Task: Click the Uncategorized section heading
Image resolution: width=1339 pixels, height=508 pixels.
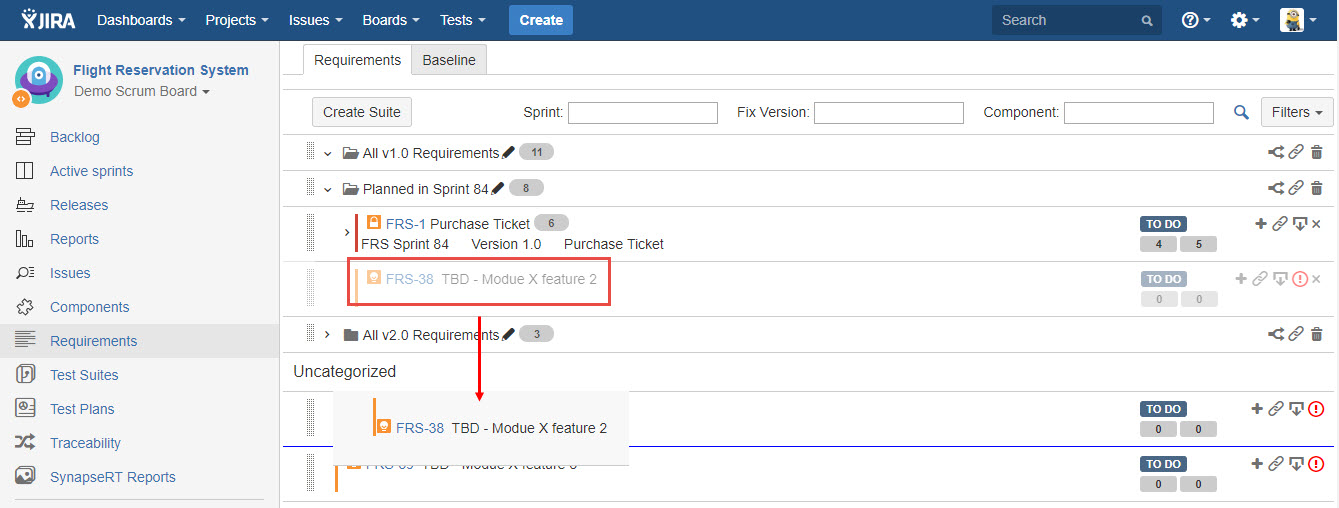Action: click(x=345, y=371)
